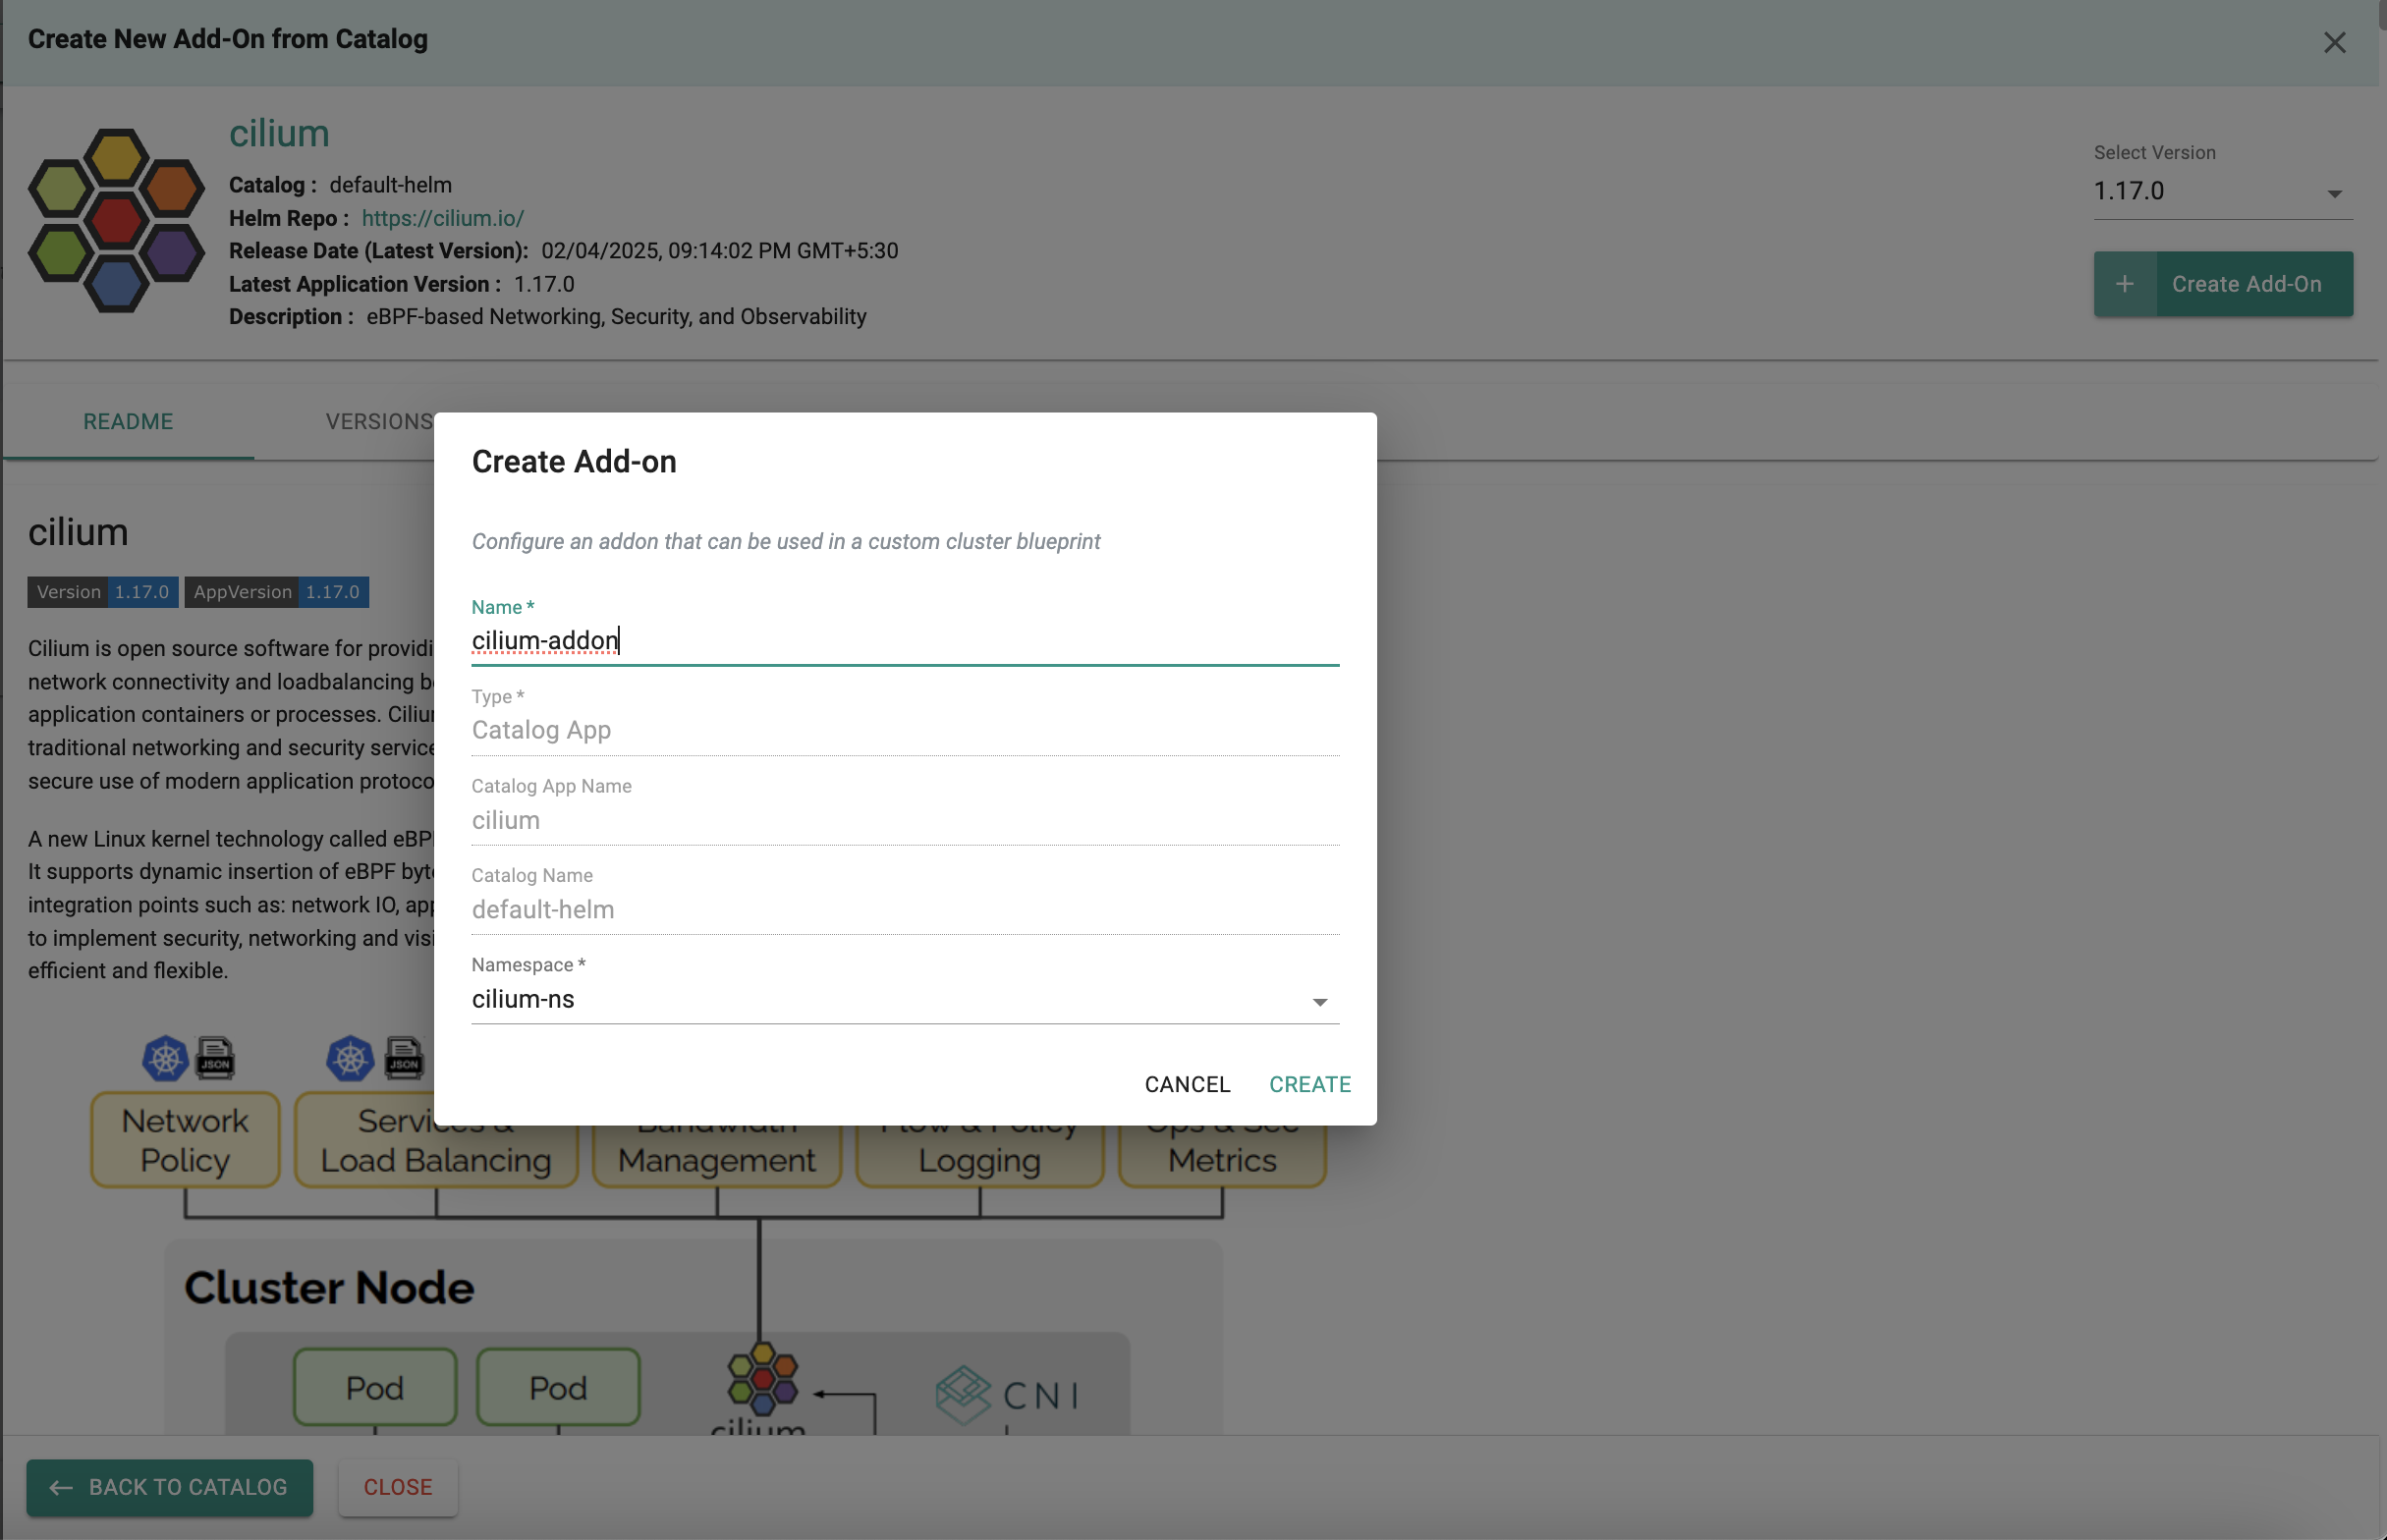
Task: Click the README cilium heading
Action: click(78, 532)
